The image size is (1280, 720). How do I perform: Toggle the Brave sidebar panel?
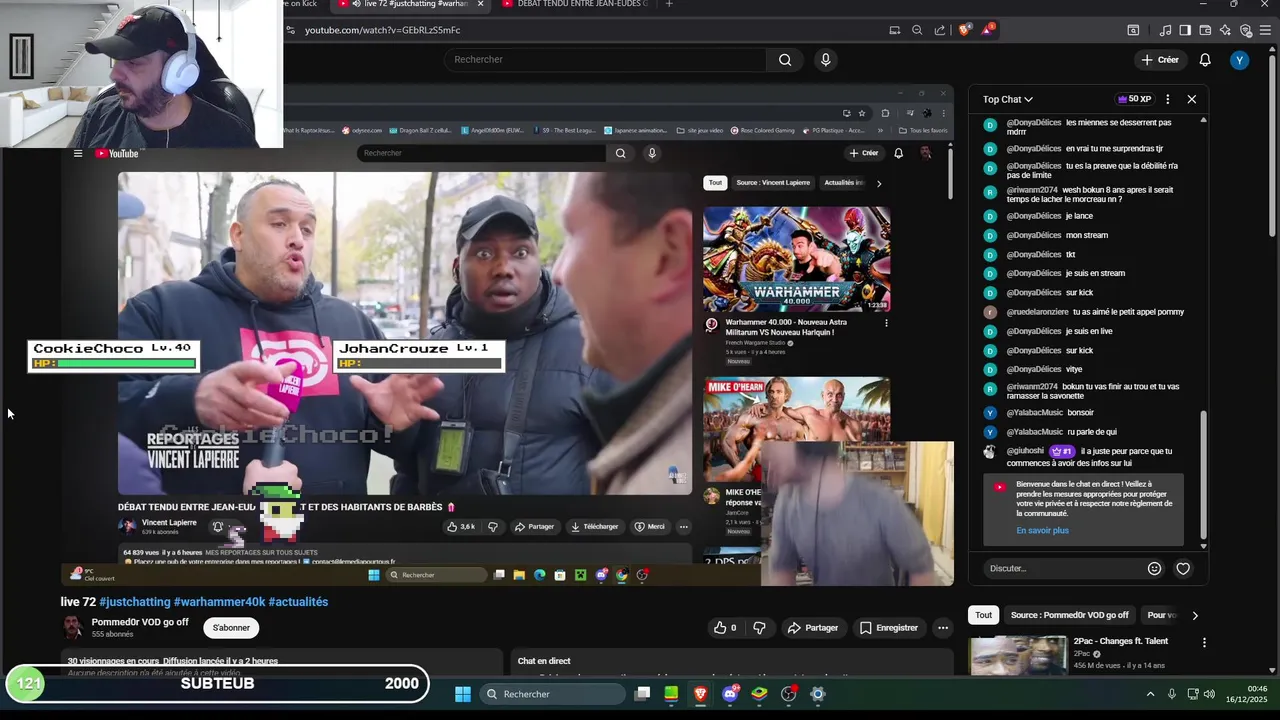(x=1184, y=30)
